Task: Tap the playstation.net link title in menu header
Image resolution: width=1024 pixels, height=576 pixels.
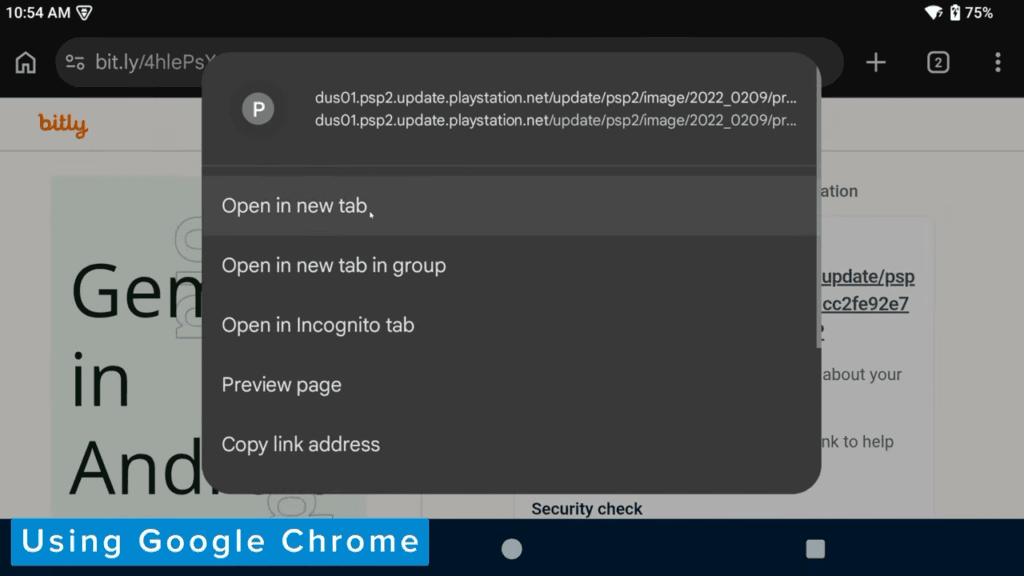Action: (x=555, y=98)
